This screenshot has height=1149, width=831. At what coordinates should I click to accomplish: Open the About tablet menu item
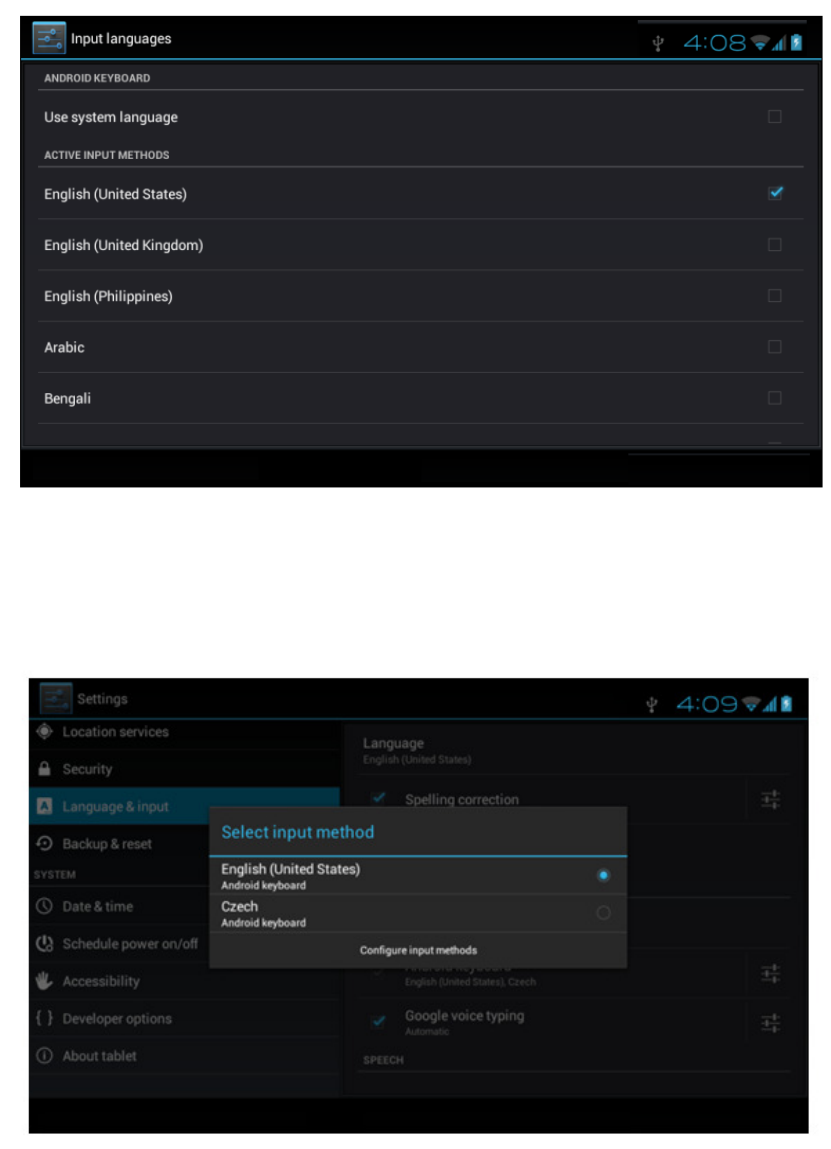[185, 1056]
